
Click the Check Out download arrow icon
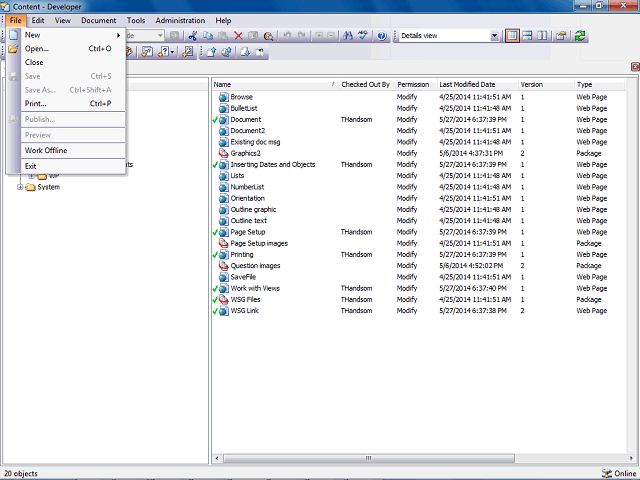pos(245,52)
